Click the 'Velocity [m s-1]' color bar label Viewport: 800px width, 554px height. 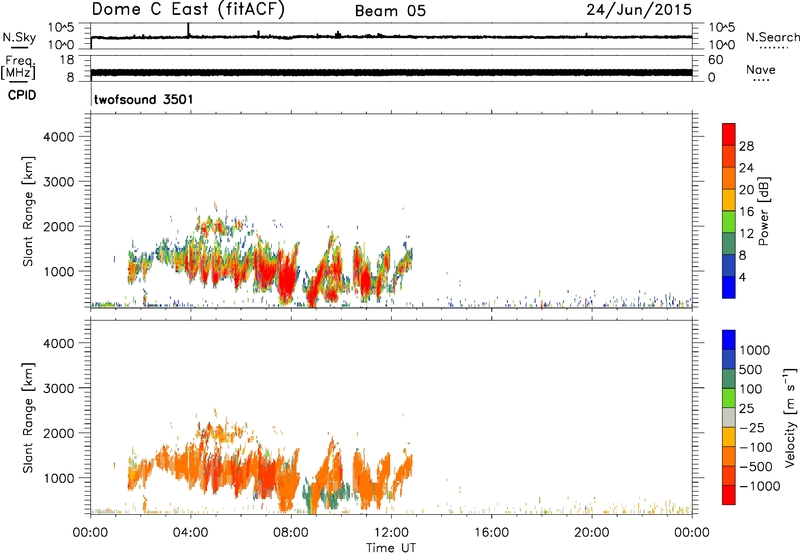790,417
